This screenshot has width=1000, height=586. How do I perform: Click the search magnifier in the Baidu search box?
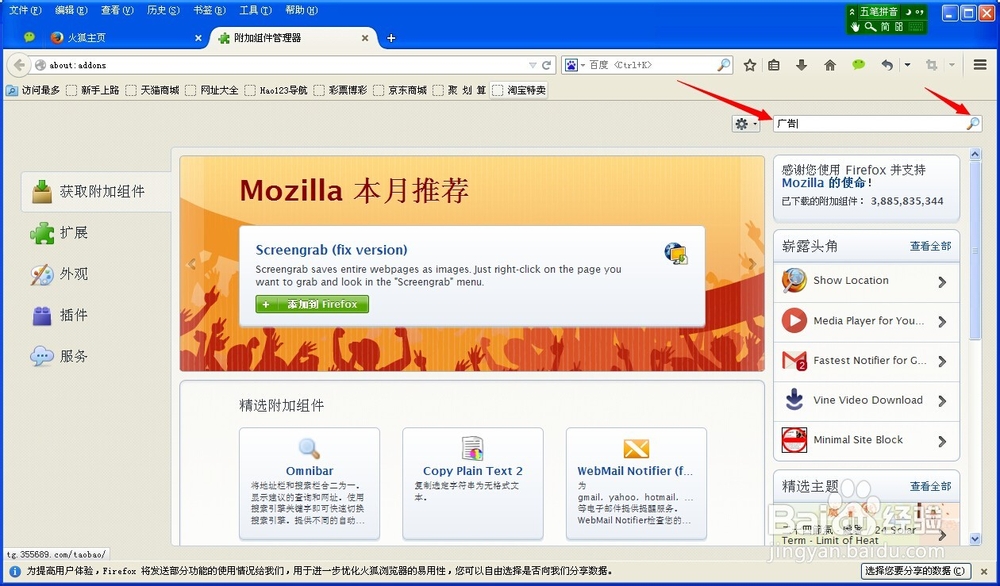pyautogui.click(x=724, y=64)
